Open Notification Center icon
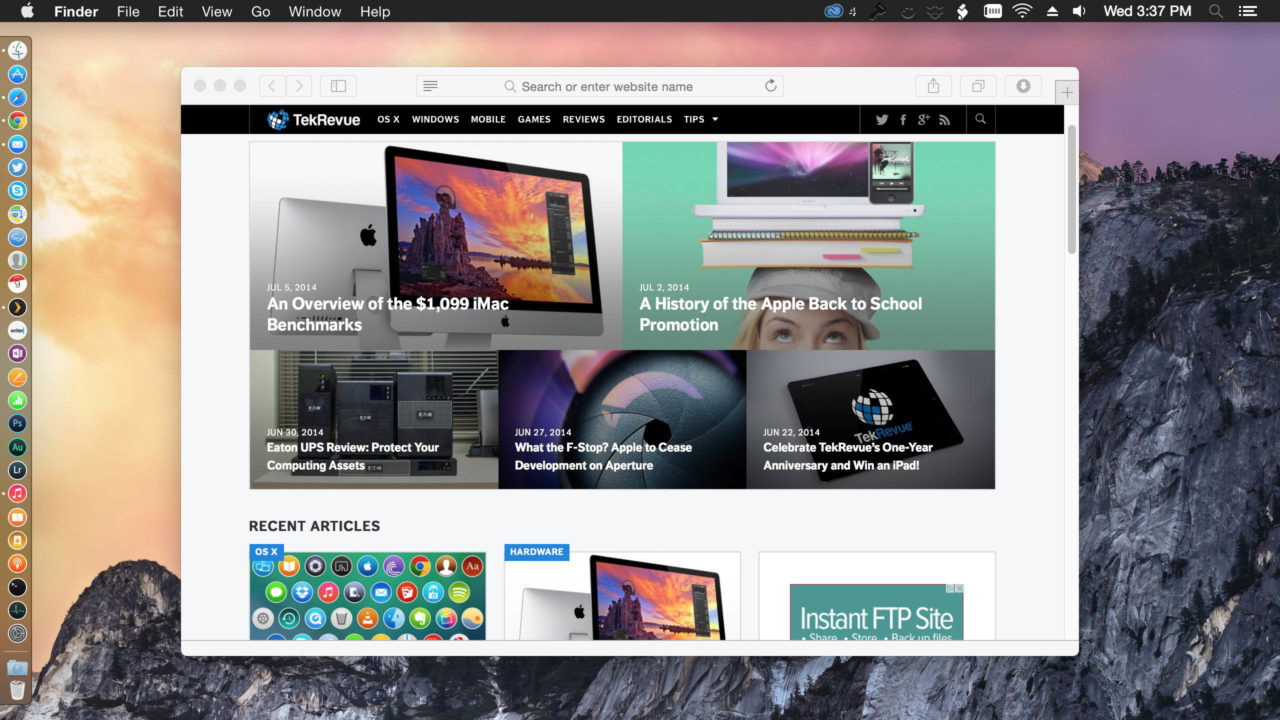Image resolution: width=1280 pixels, height=720 pixels. [1247, 11]
